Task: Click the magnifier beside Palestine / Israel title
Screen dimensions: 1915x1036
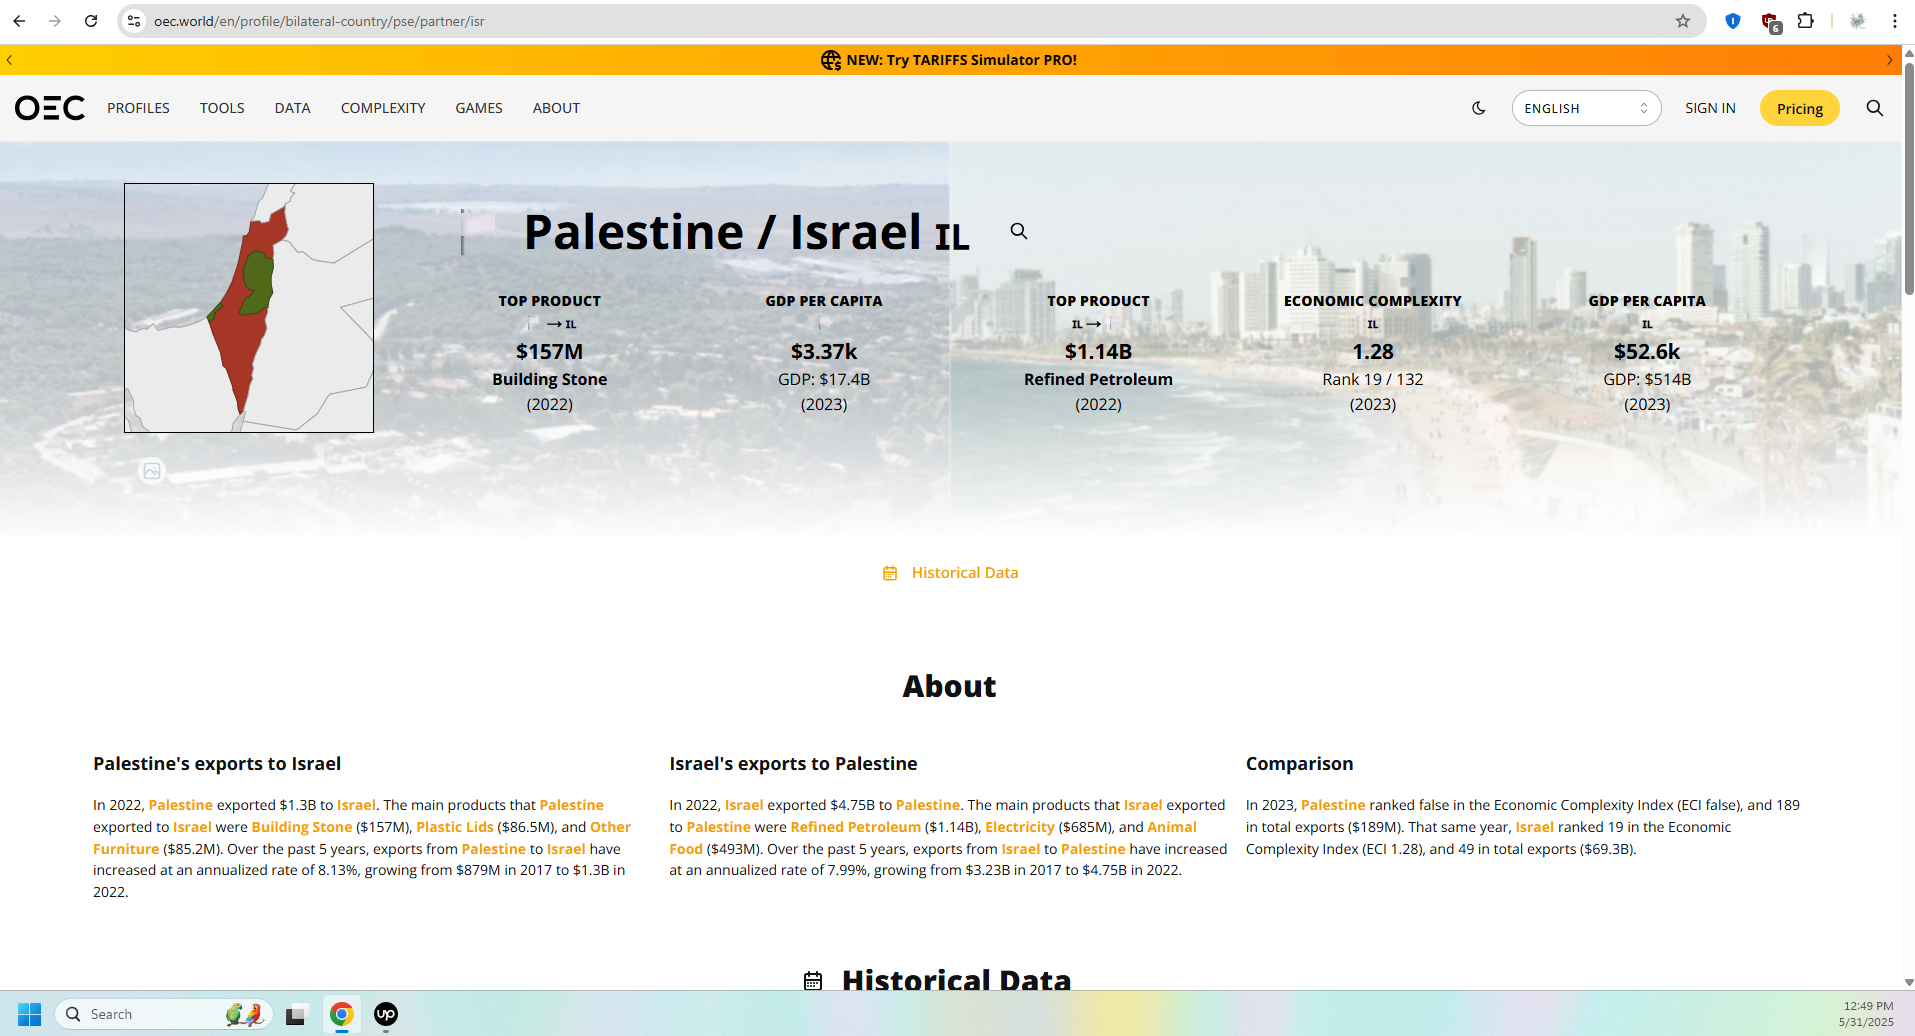Action: point(1019,231)
